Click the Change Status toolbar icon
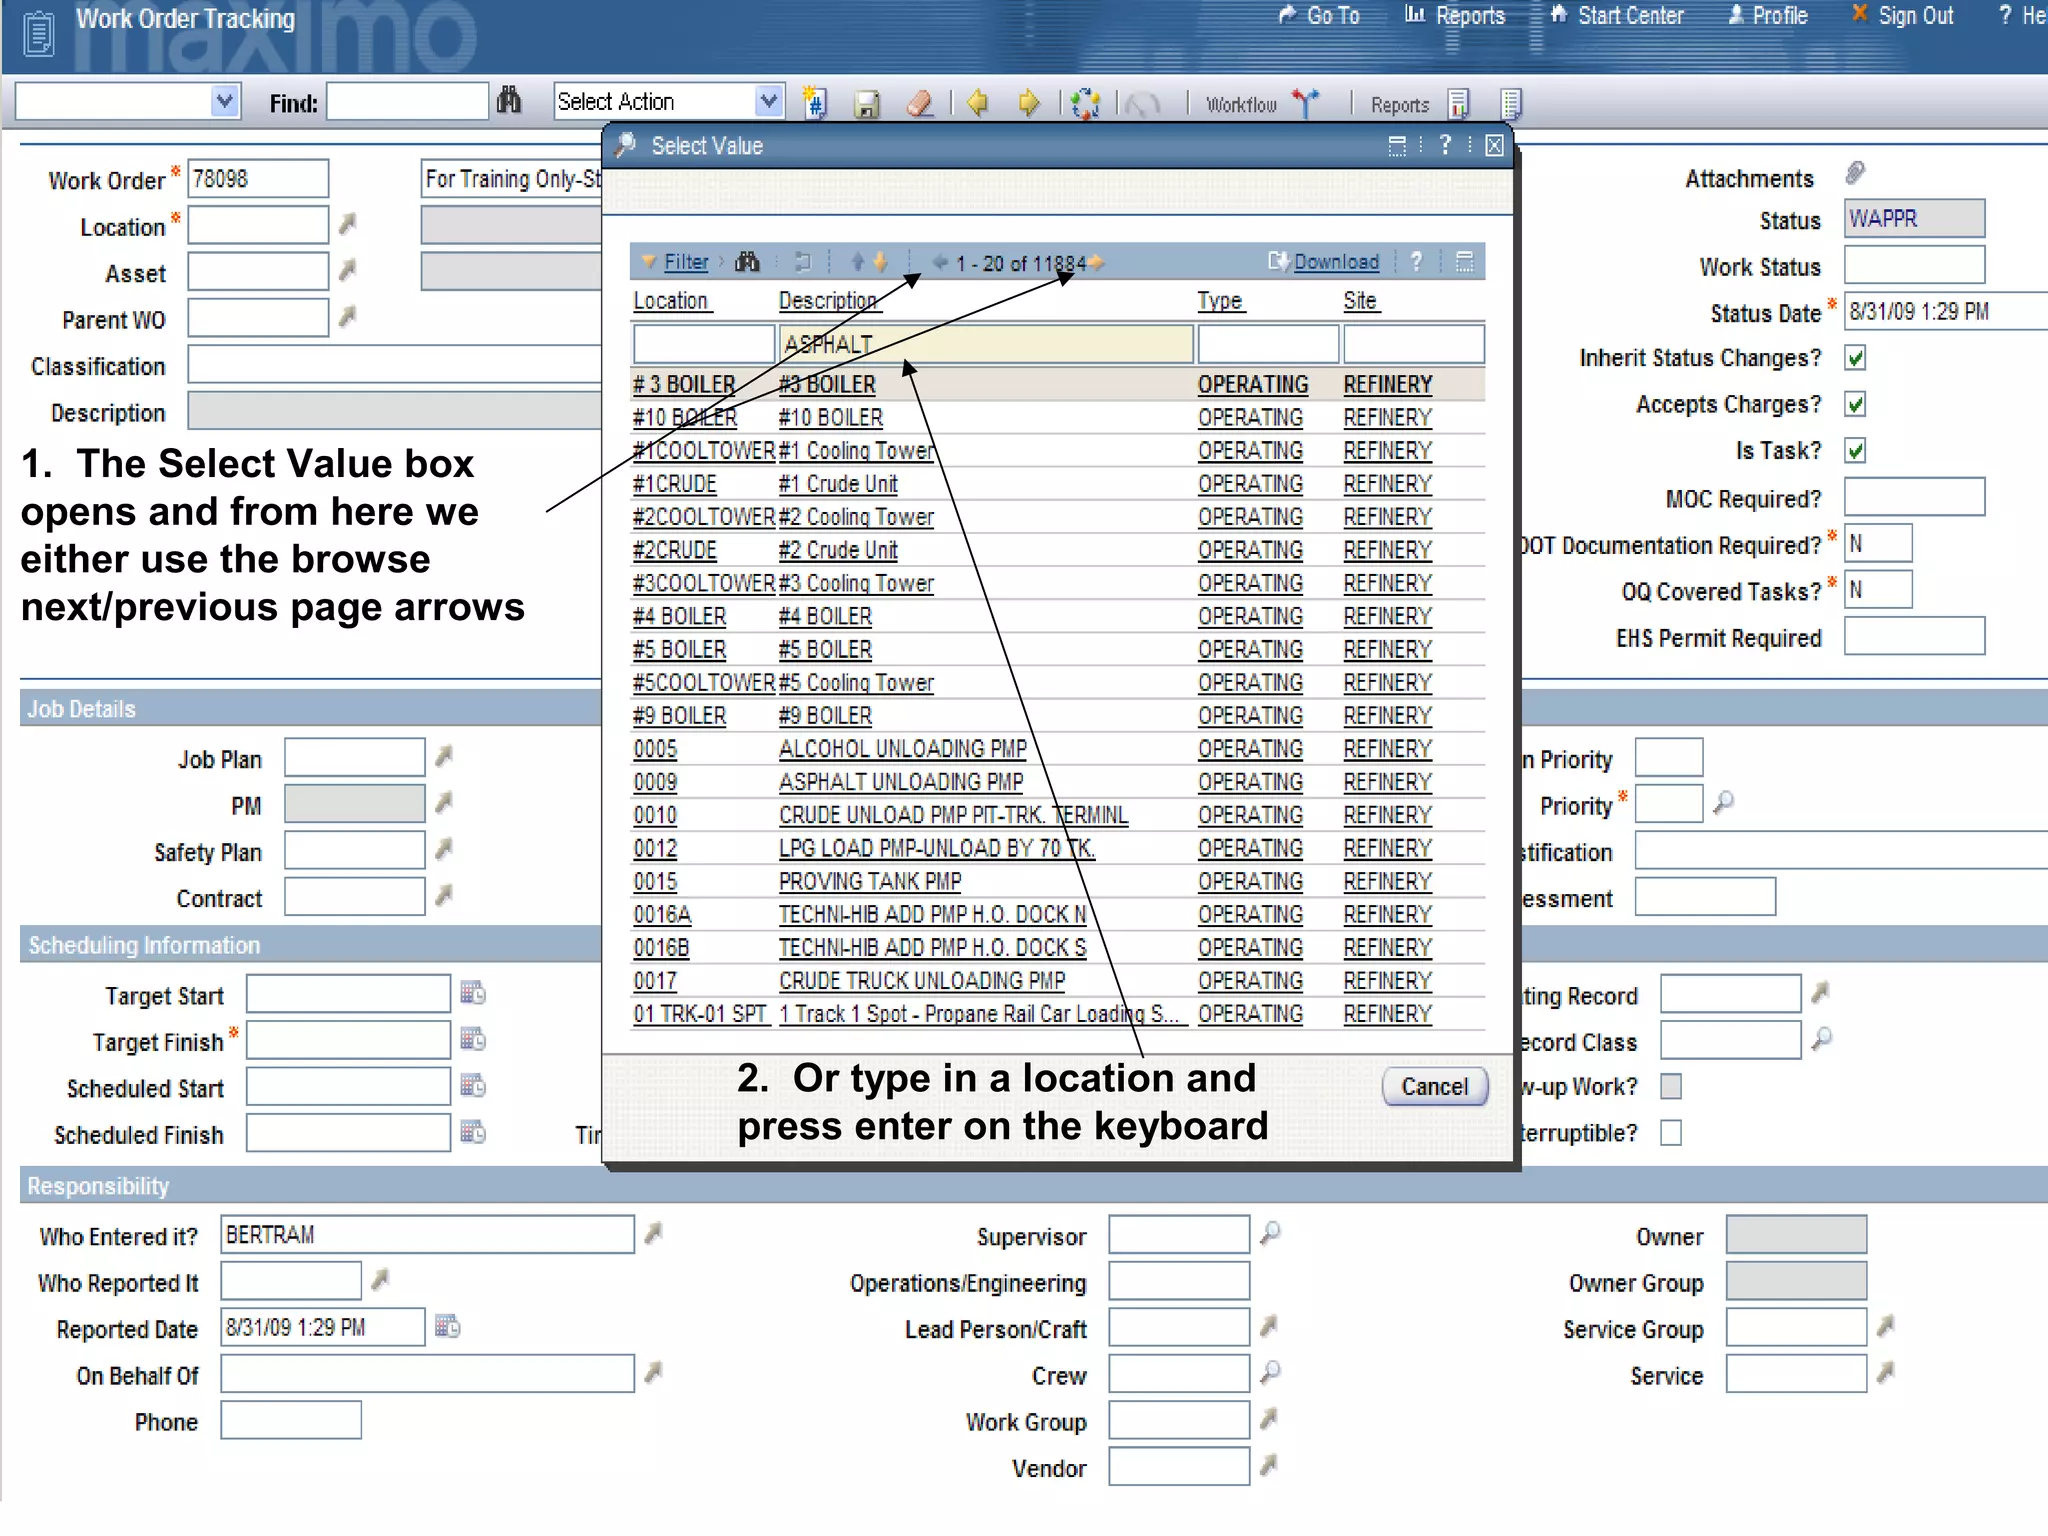 (x=1085, y=103)
